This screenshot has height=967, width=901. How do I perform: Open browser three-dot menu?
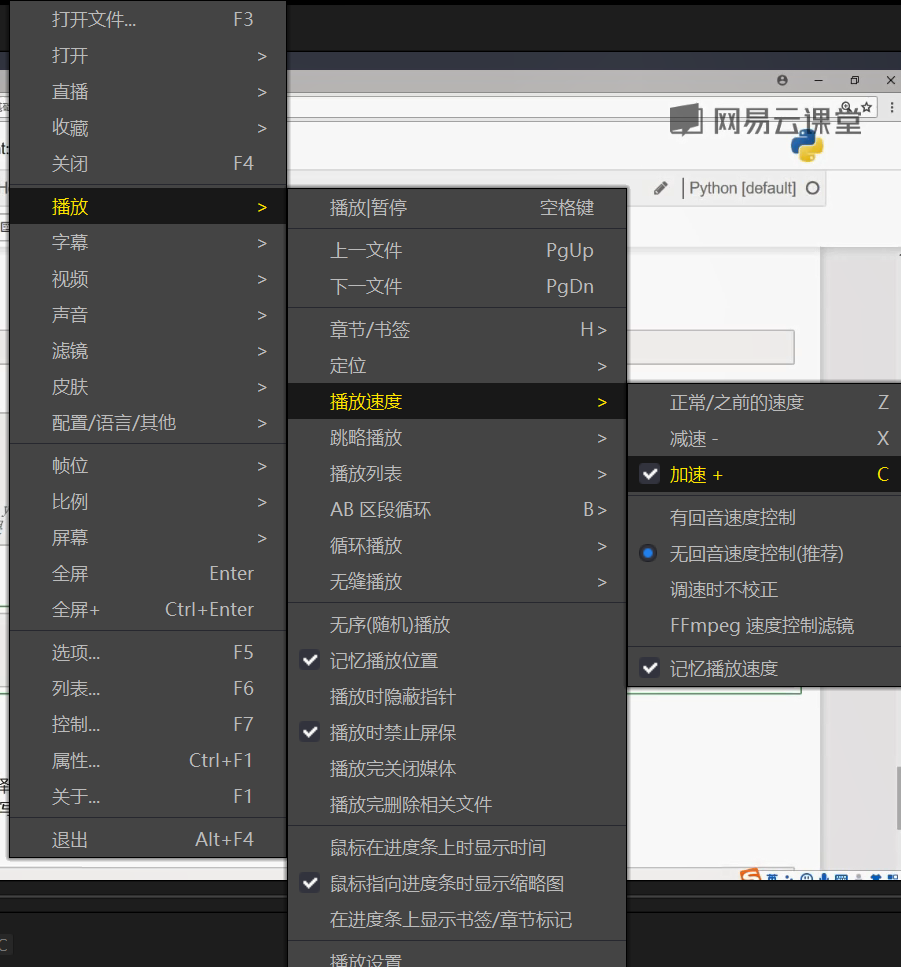pyautogui.click(x=892, y=107)
